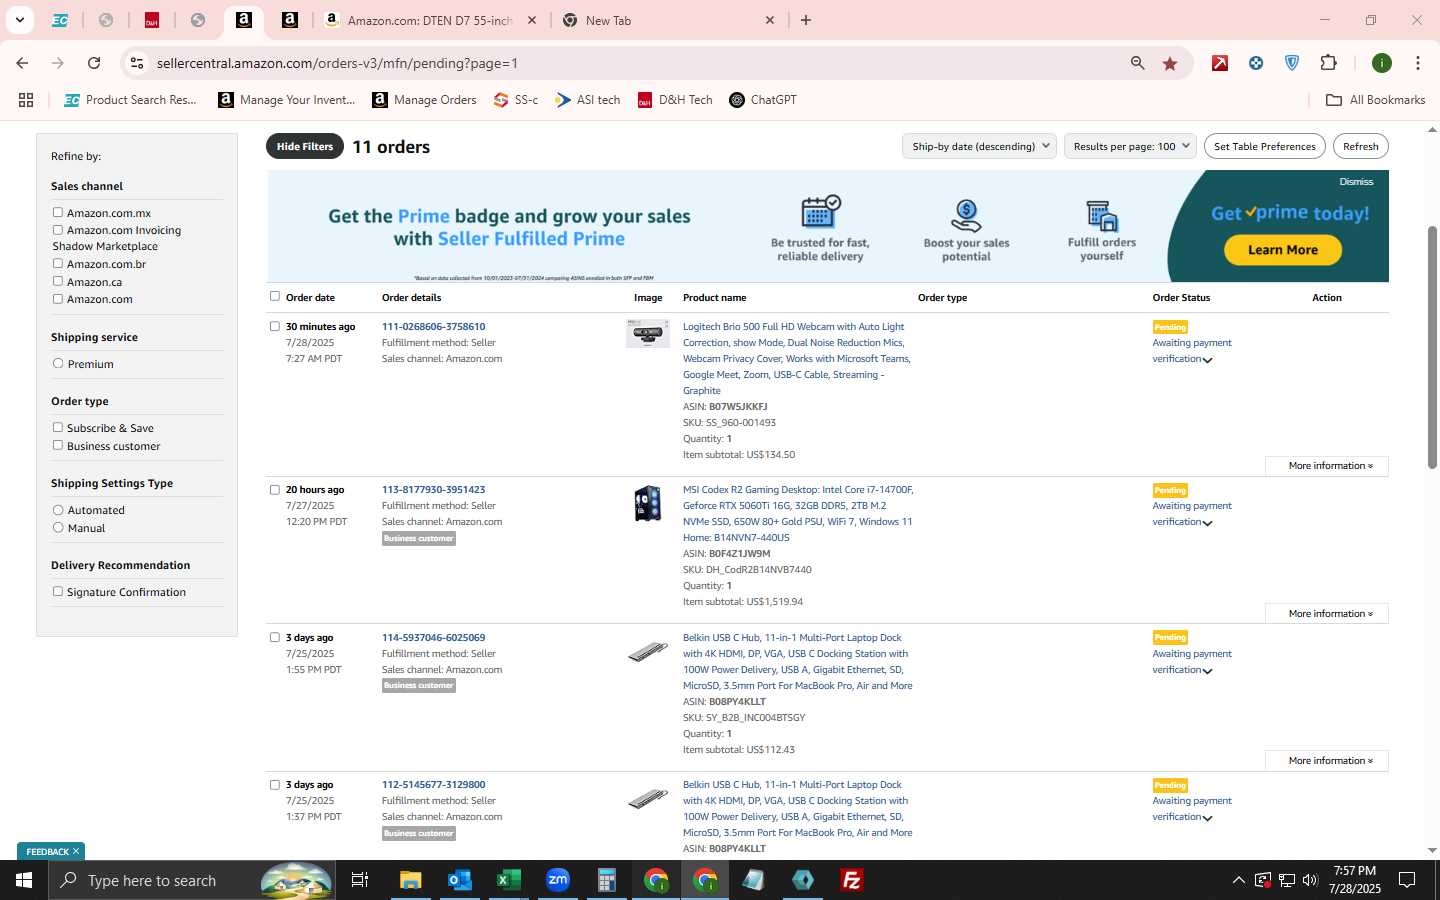
Task: View site information icon beside the URL
Action: (137, 63)
